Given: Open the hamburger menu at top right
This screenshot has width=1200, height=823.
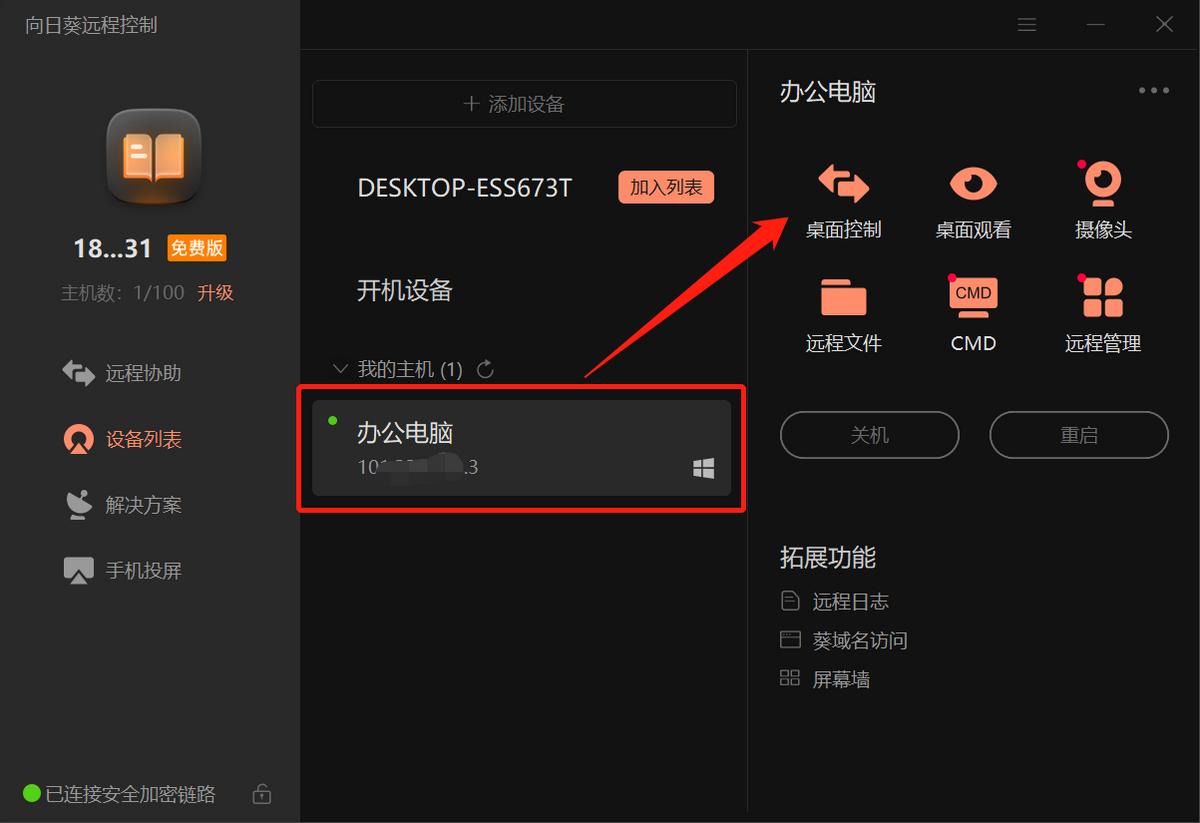Looking at the screenshot, I should pos(1026,24).
